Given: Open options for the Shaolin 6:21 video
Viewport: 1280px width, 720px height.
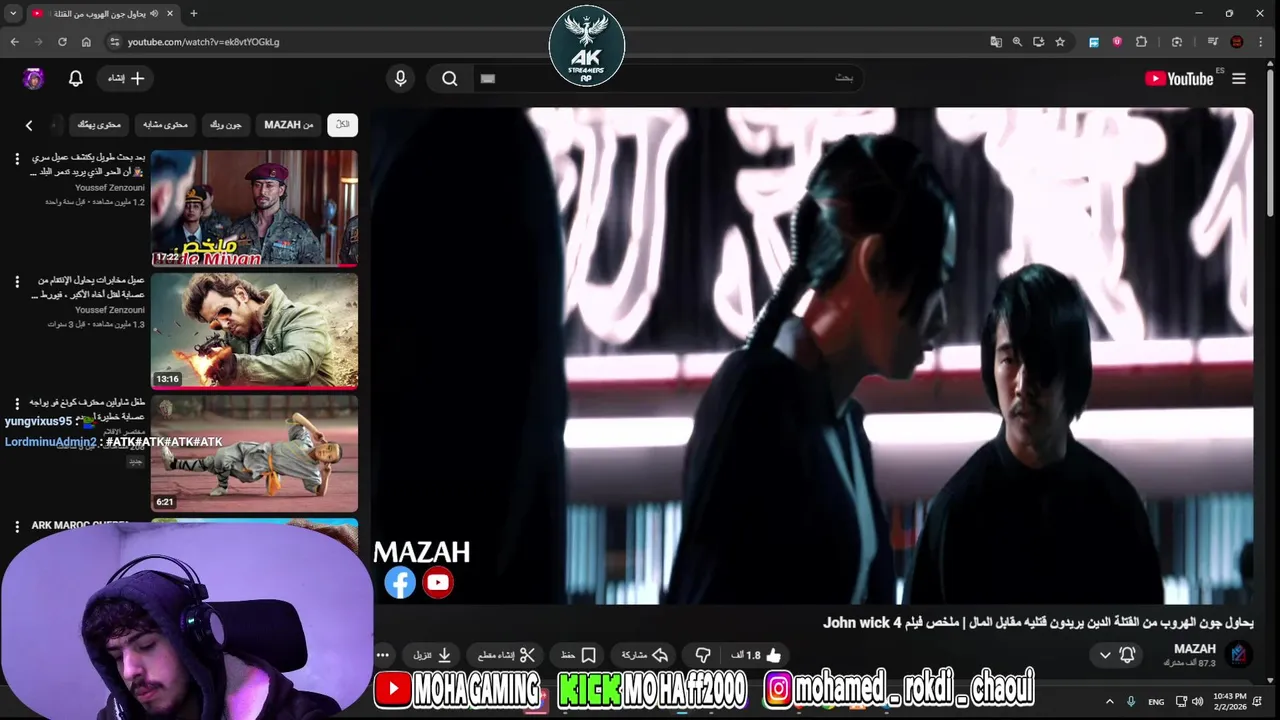Looking at the screenshot, I should [16, 404].
